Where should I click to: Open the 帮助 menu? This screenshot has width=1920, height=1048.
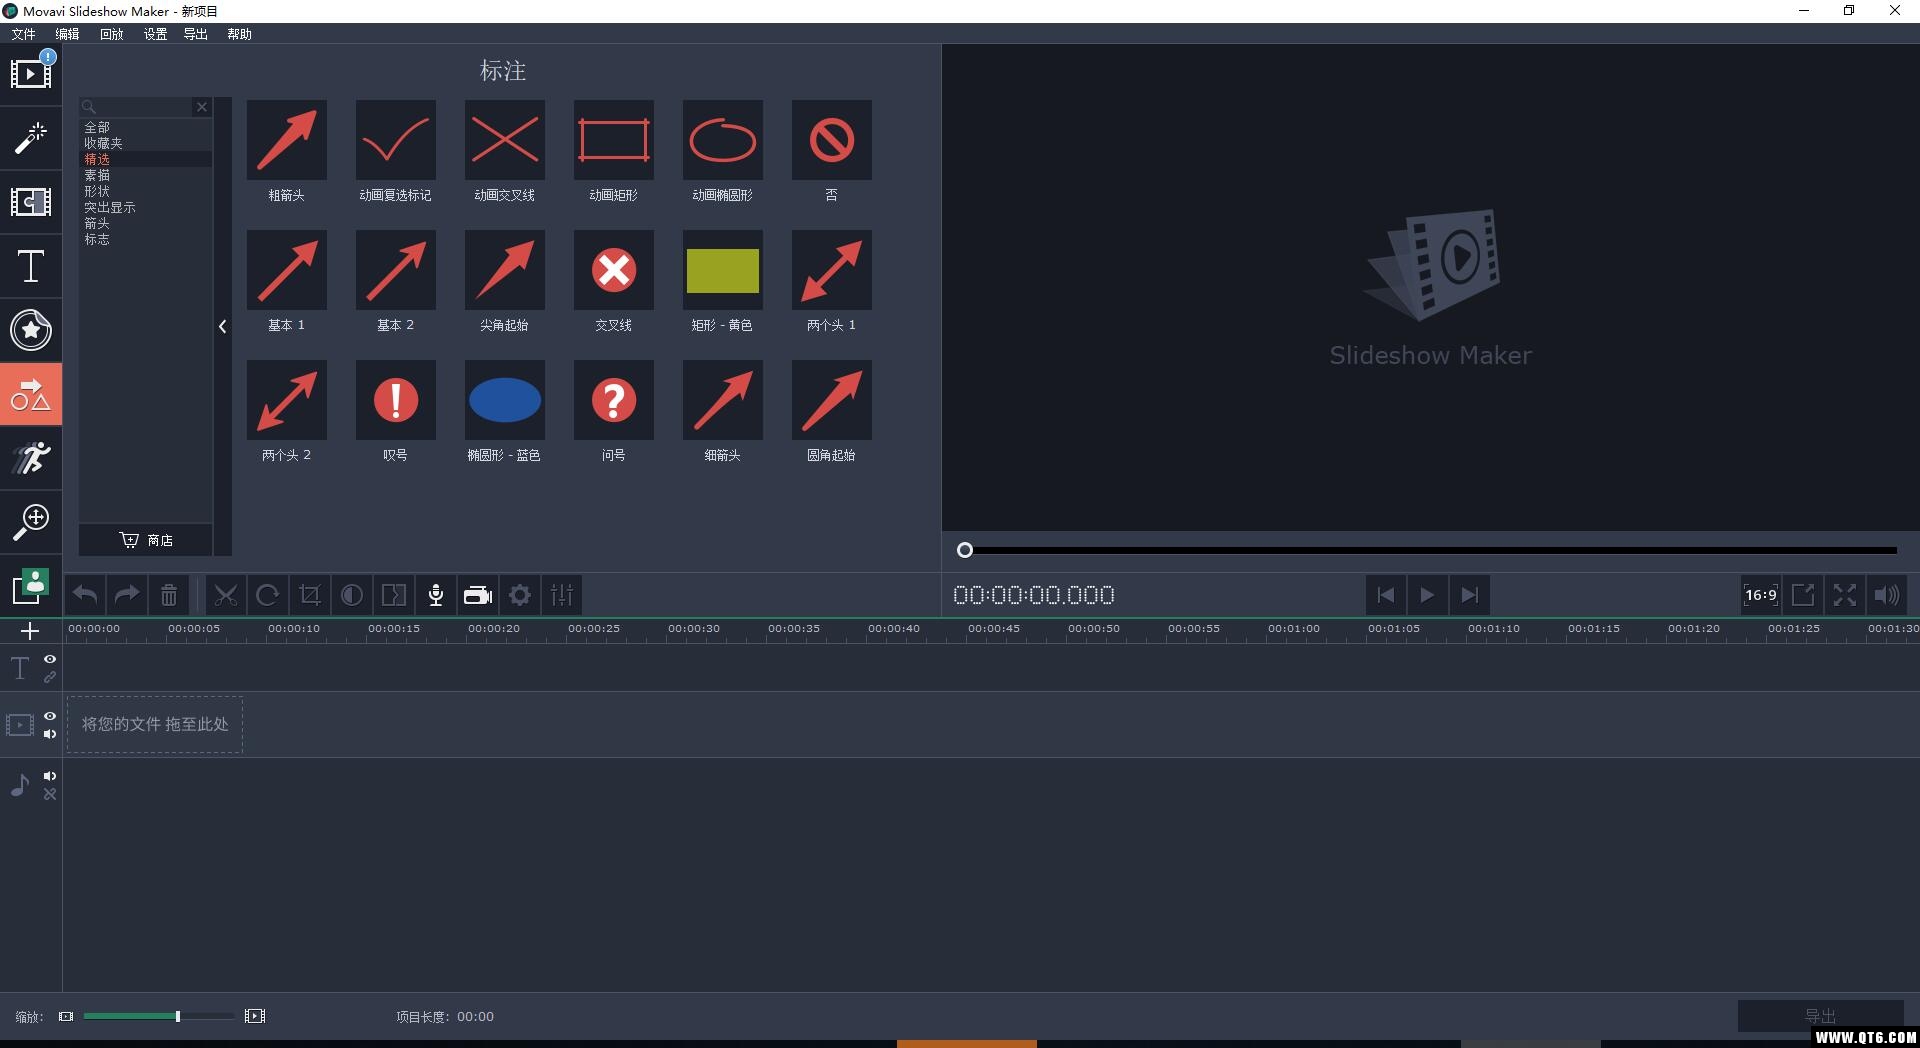tap(239, 34)
